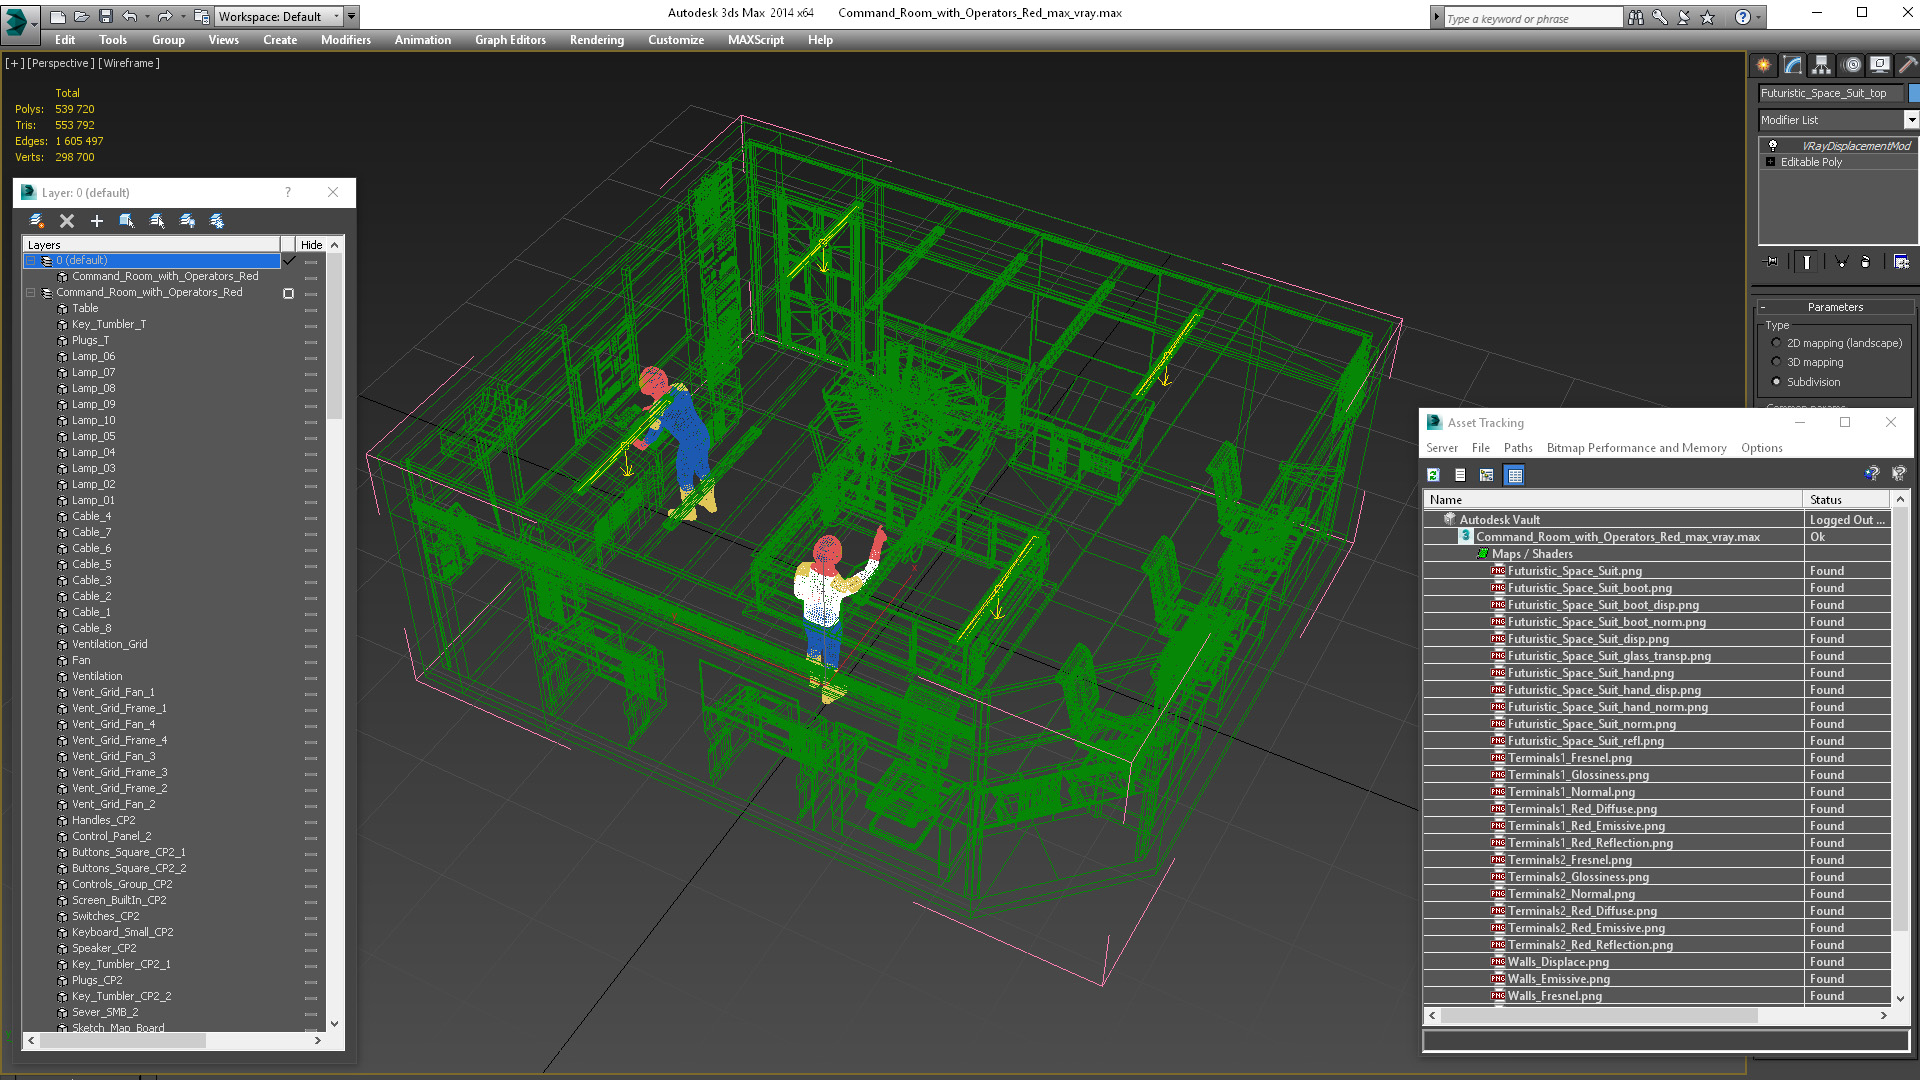Click Hide/Unhide All Layers icon
Image resolution: width=1920 pixels, height=1080 pixels.
point(187,221)
